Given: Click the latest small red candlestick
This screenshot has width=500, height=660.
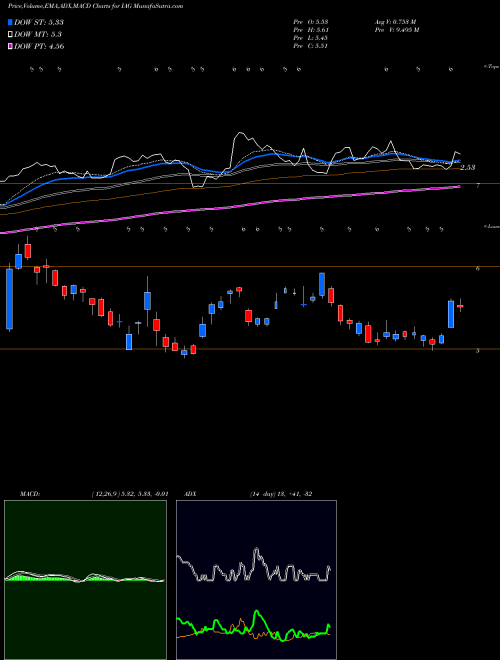Looking at the screenshot, I should pos(460,306).
